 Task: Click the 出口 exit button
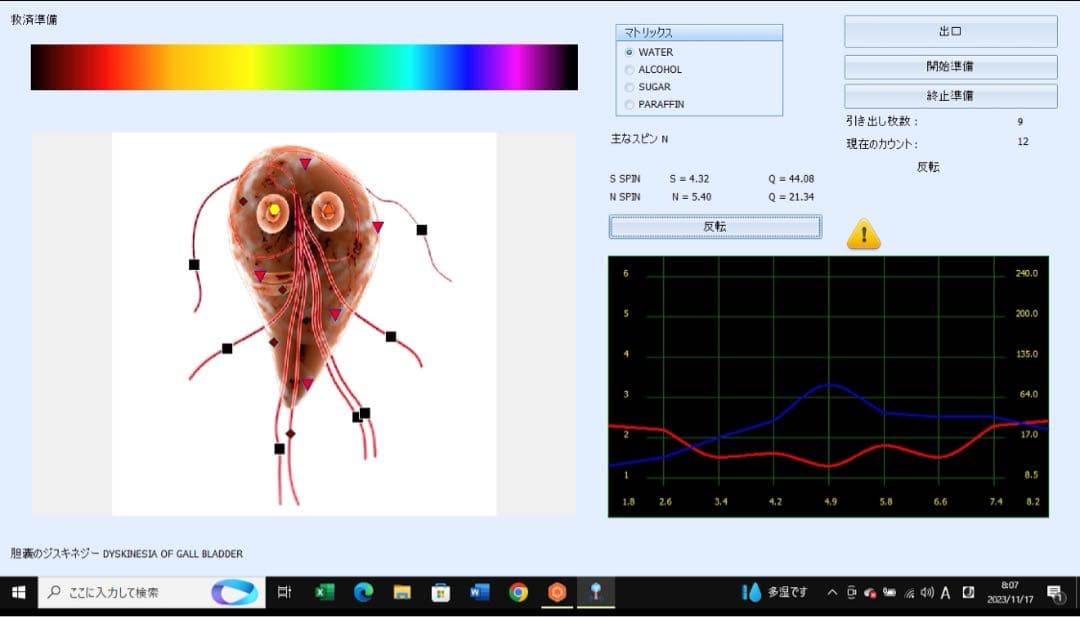tap(950, 32)
